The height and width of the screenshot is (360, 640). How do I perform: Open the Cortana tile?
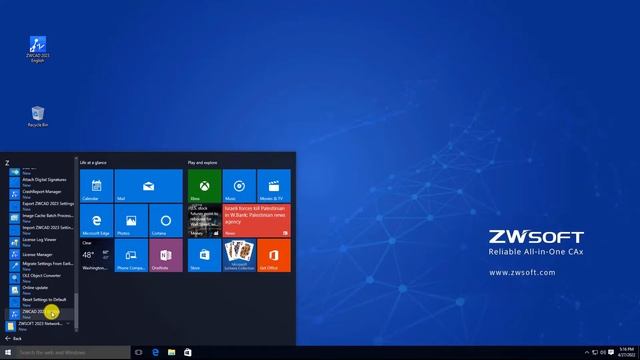point(166,220)
